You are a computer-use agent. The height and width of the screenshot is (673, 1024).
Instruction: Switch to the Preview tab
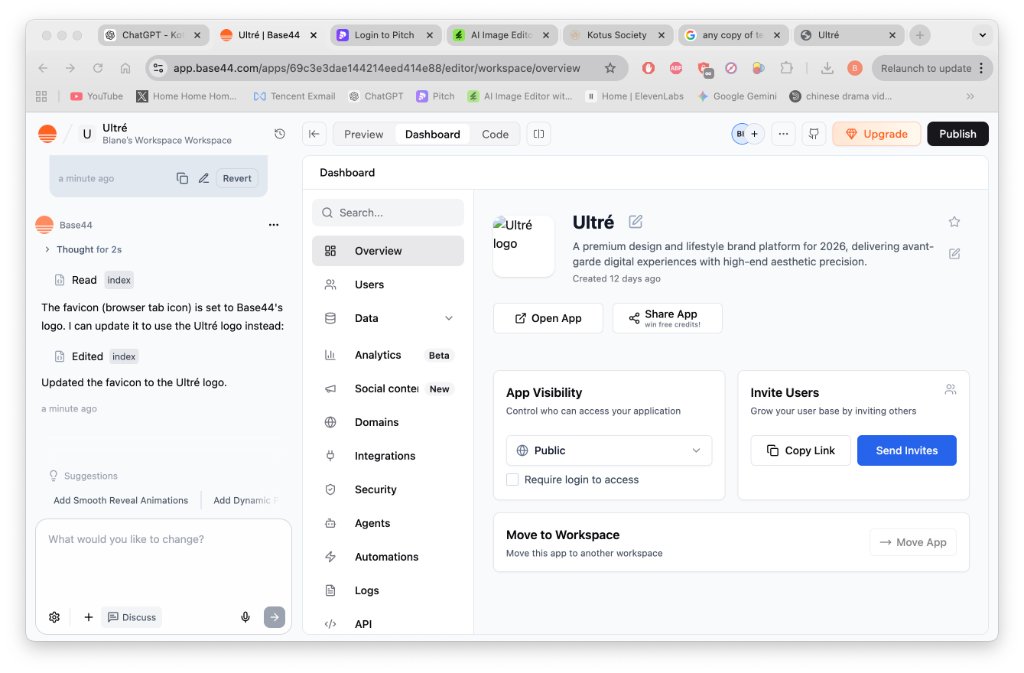[x=363, y=134]
